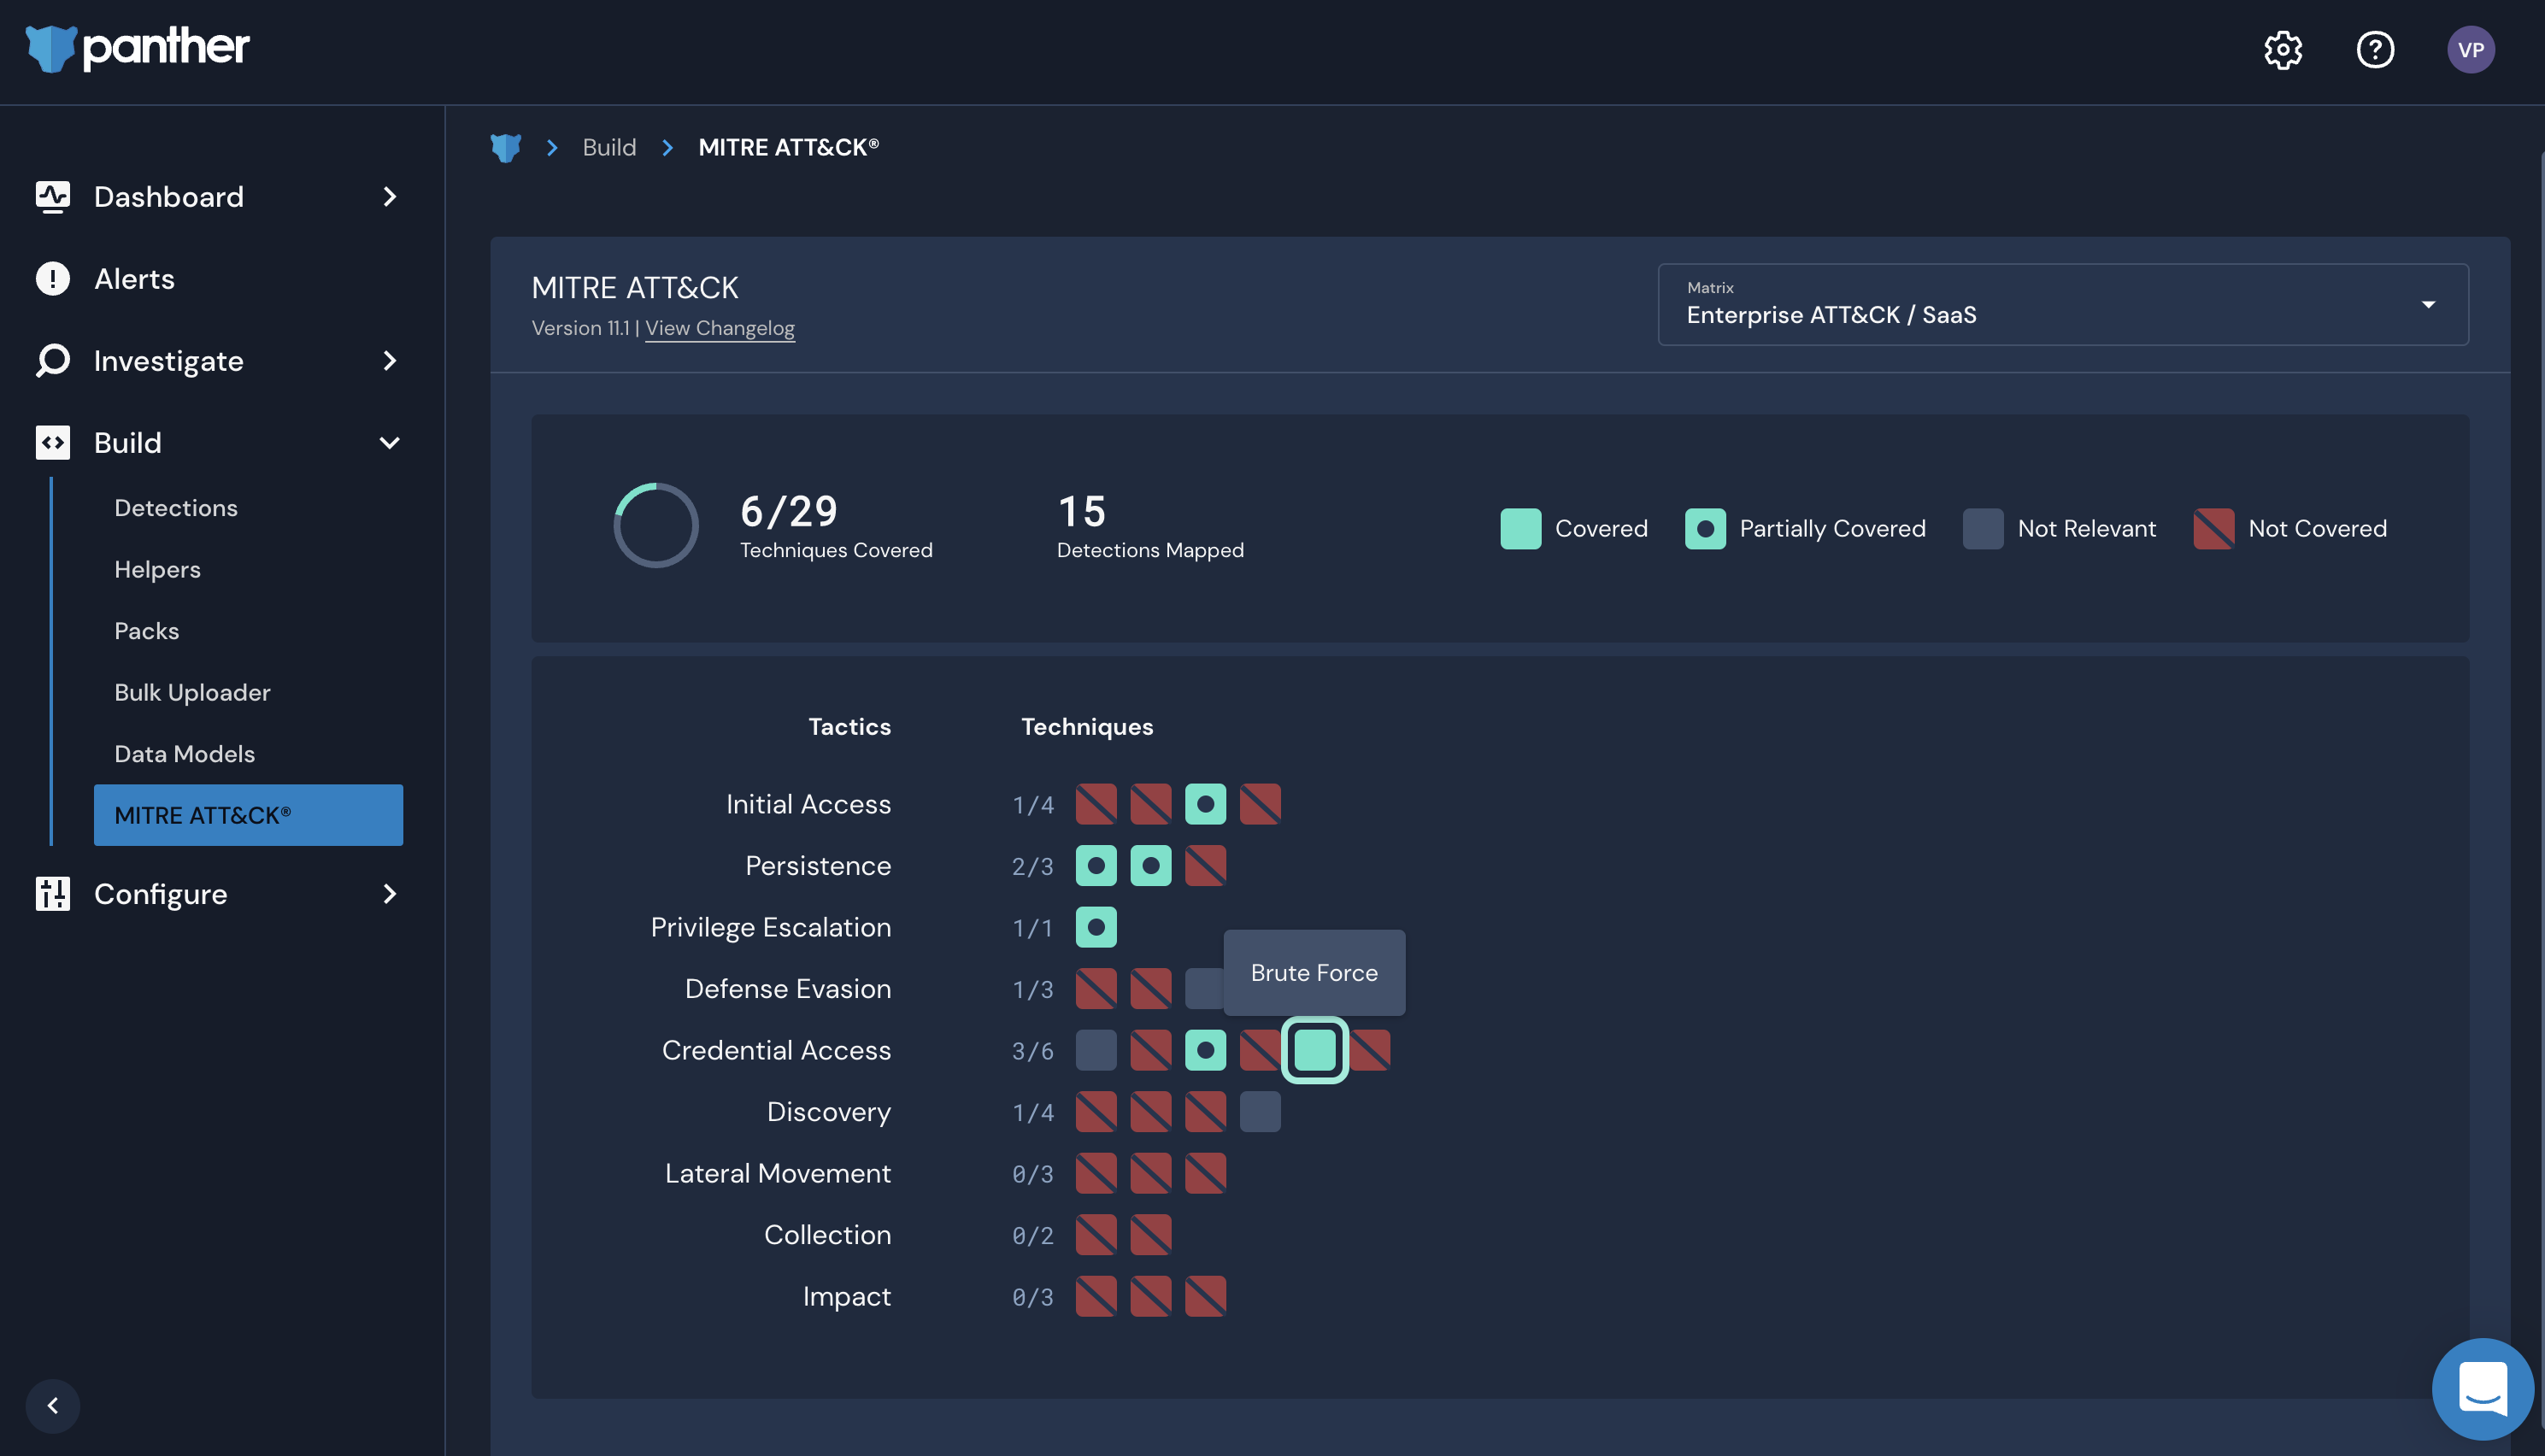The image size is (2545, 1456).
Task: Click the Build breadcrumb link
Action: point(609,148)
